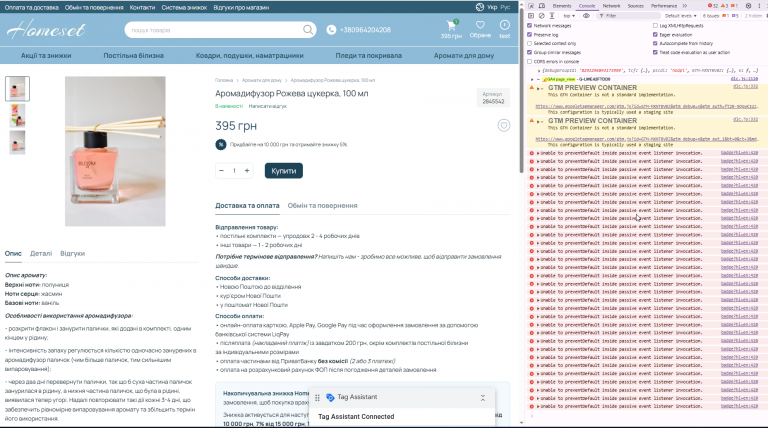Switch to DevTools Sources tab

[x=636, y=6]
